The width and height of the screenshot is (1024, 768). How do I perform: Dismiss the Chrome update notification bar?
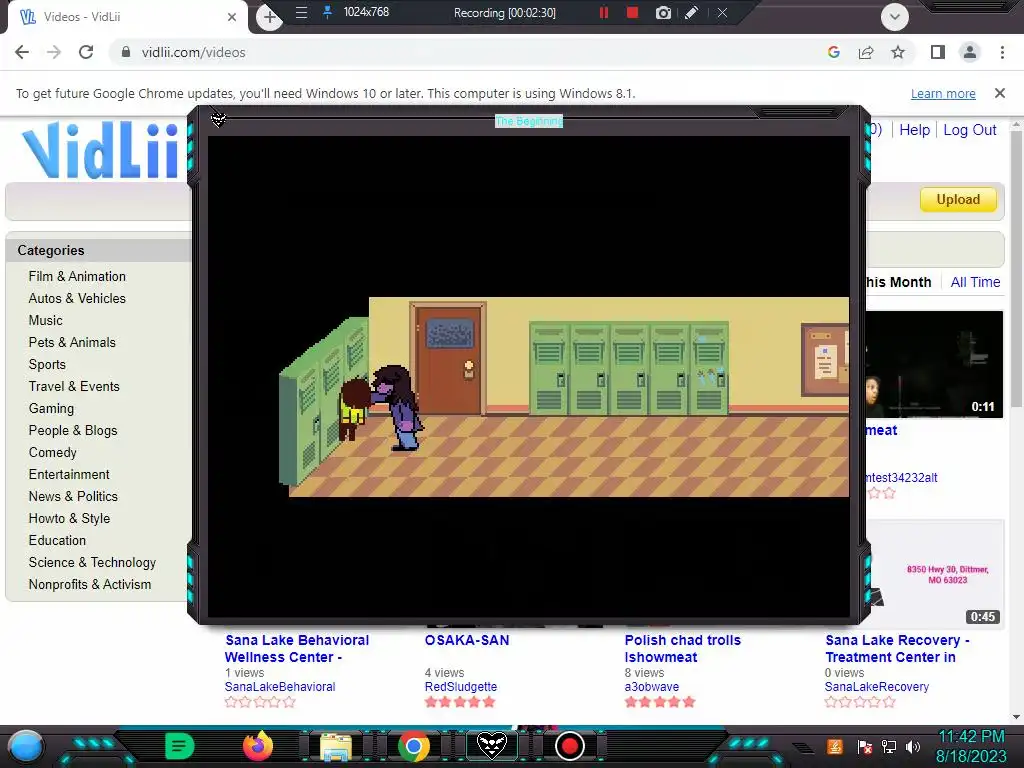click(x=1000, y=93)
